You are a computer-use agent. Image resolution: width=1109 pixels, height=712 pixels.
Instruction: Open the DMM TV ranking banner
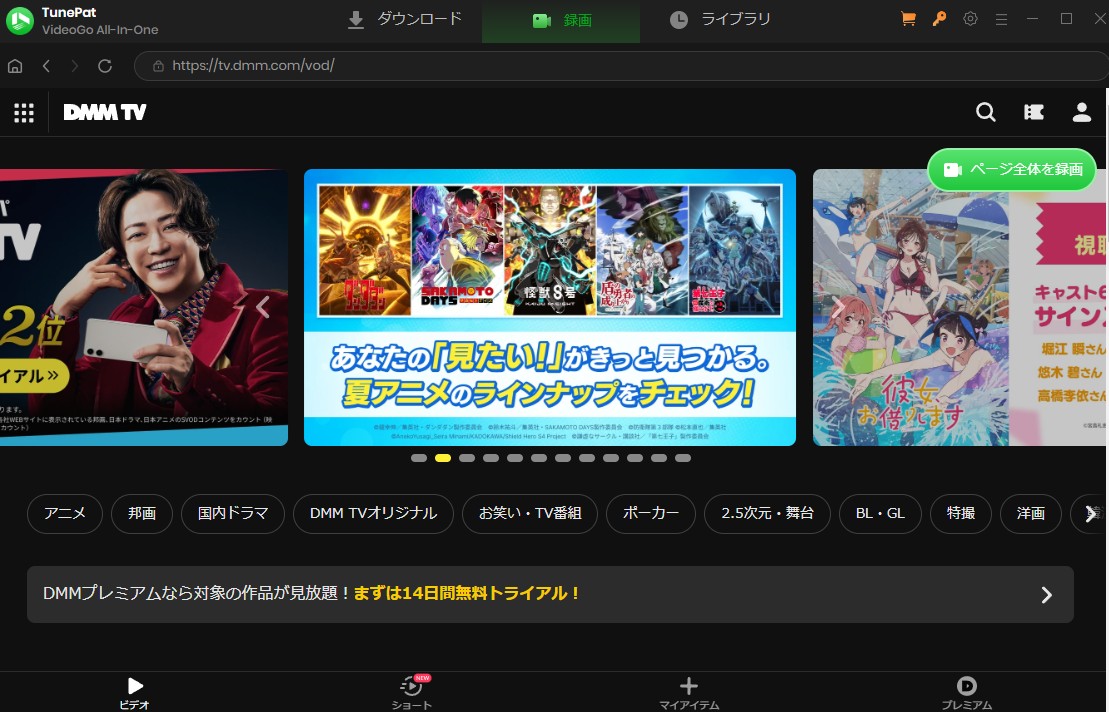click(x=144, y=308)
